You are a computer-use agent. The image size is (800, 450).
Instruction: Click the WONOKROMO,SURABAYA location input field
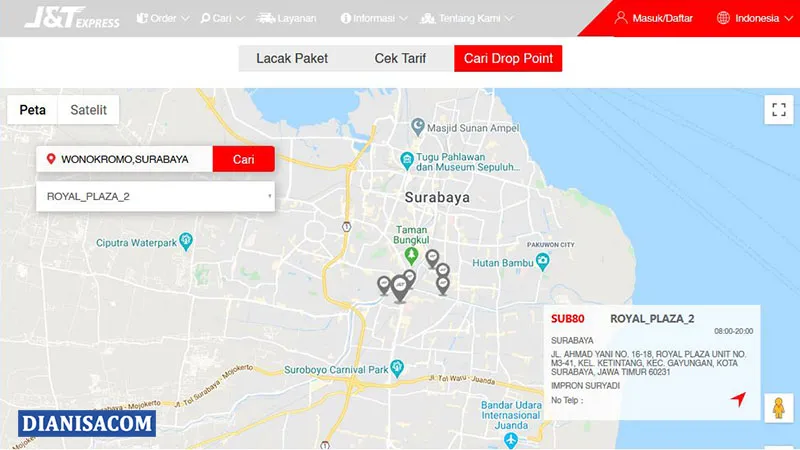tap(124, 159)
